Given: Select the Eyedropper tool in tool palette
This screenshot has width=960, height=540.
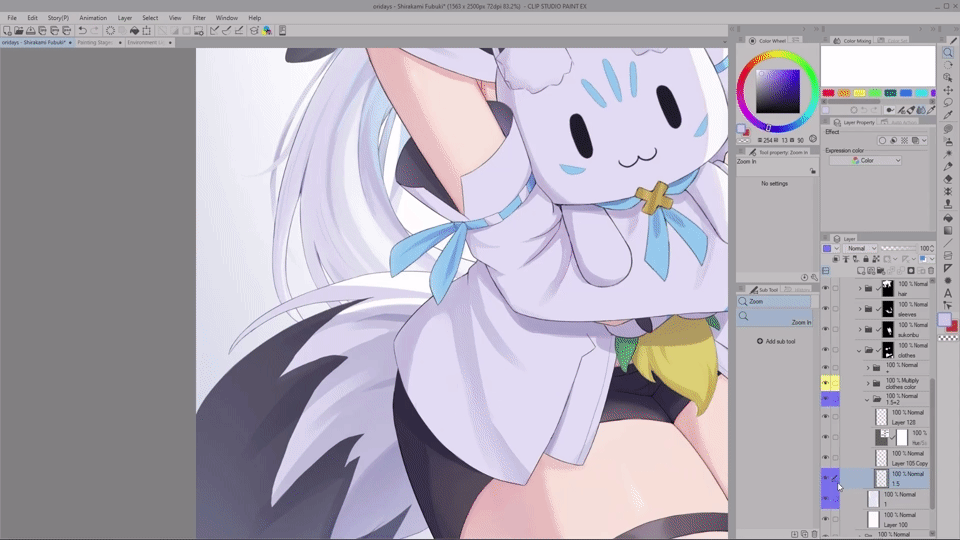Looking at the screenshot, I should tap(948, 115).
